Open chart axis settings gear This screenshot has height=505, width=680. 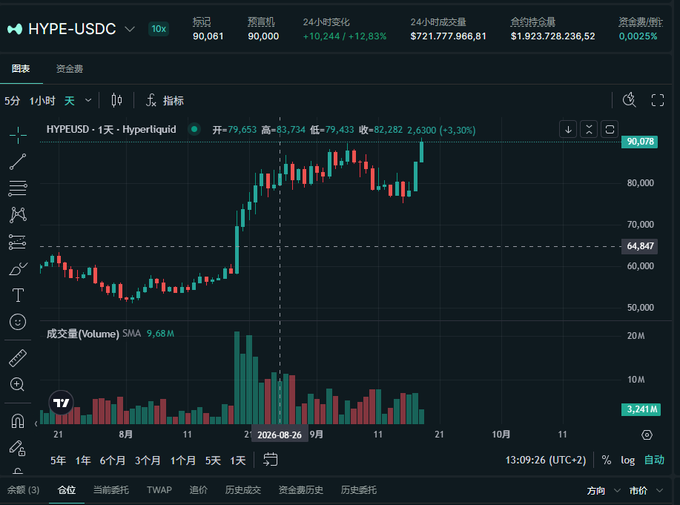tap(647, 435)
